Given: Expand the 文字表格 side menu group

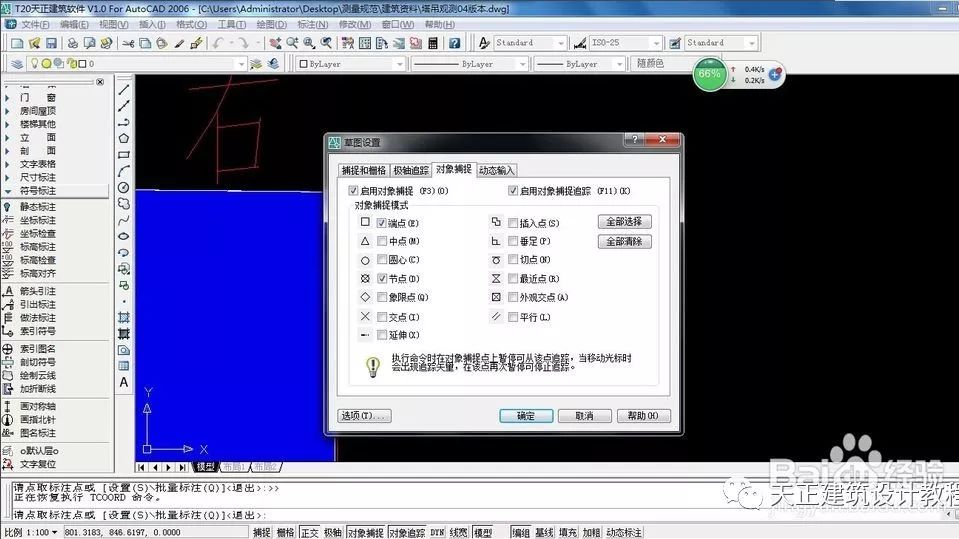Looking at the screenshot, I should (37, 164).
